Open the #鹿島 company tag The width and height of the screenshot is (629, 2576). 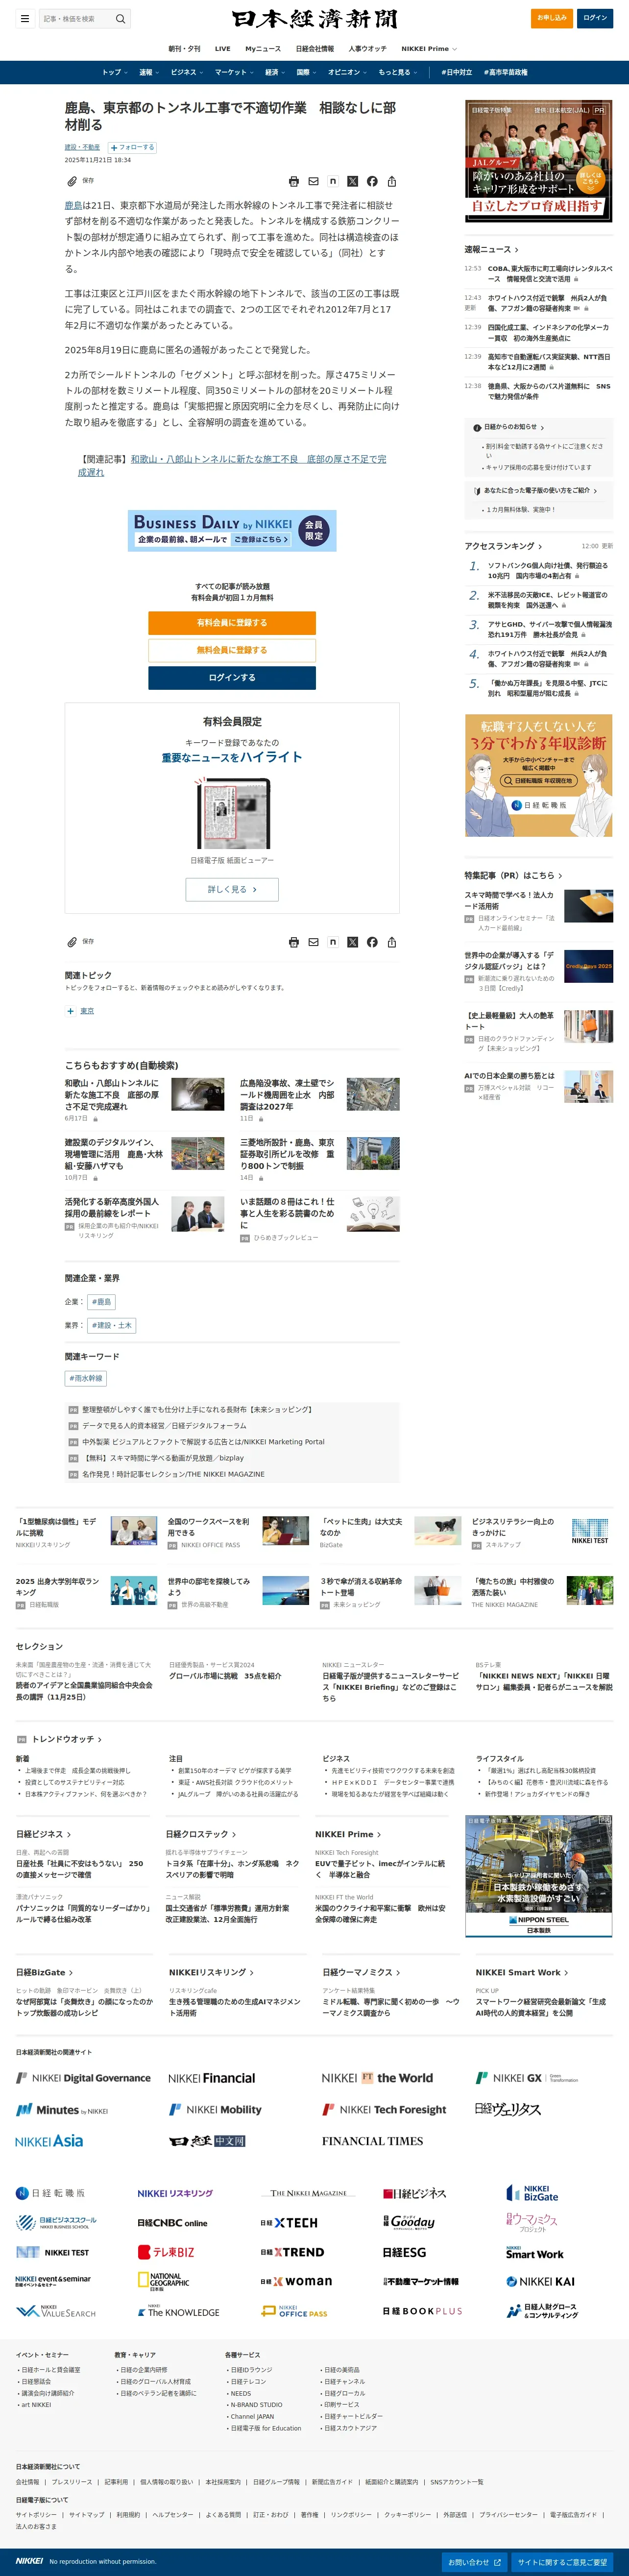pos(102,1302)
